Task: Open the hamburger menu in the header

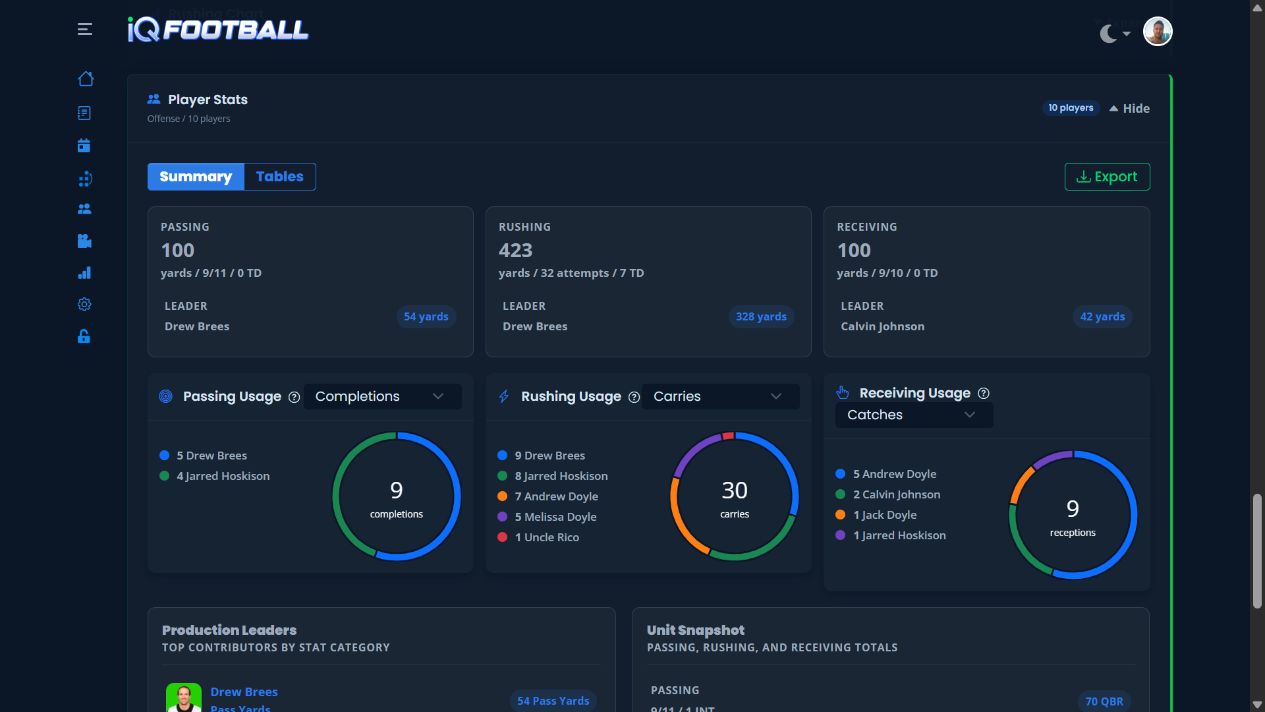Action: (x=85, y=30)
